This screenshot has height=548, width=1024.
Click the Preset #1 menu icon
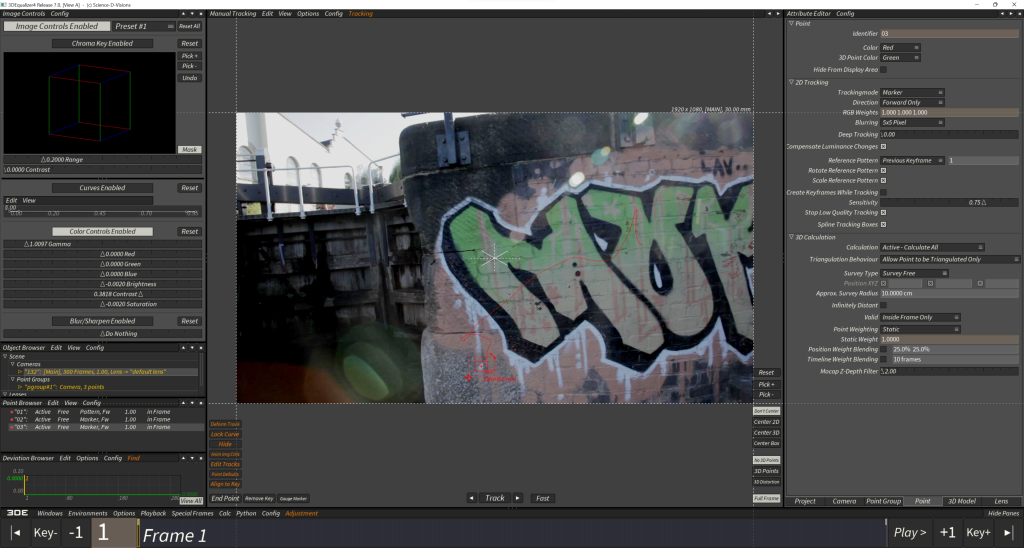pyautogui.click(x=170, y=26)
